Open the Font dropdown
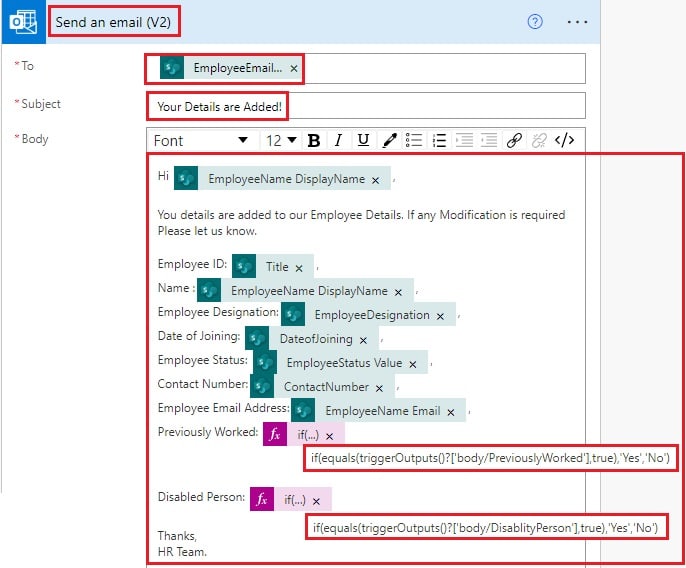Viewport: 686px width, 568px height. (201, 140)
